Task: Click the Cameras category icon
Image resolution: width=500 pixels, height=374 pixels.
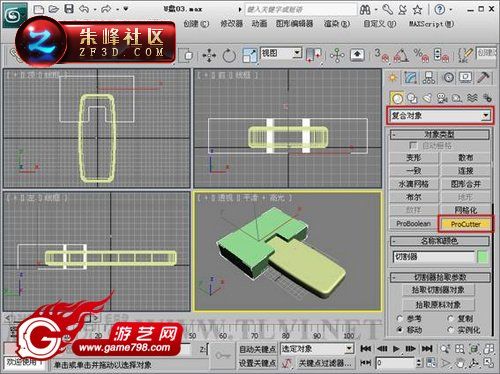Action: [x=442, y=98]
